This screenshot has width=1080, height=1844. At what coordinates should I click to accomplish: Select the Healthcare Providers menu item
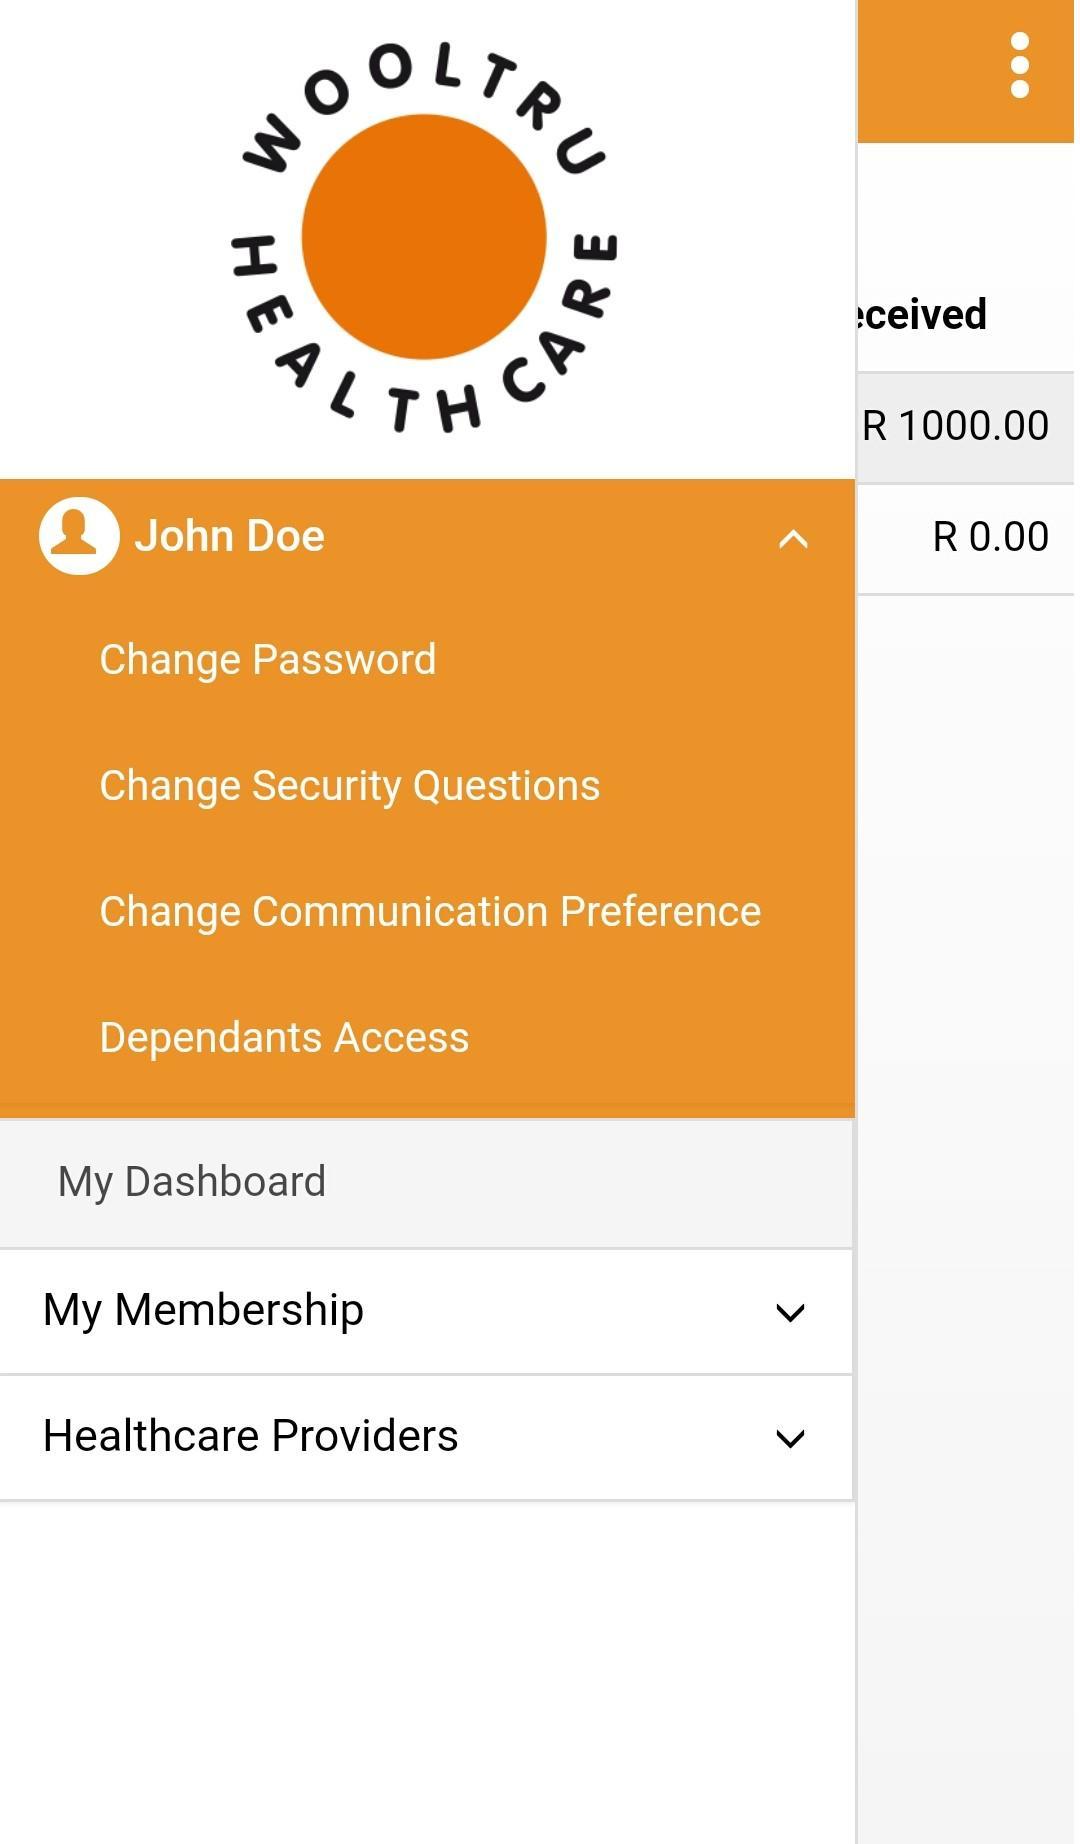(426, 1438)
